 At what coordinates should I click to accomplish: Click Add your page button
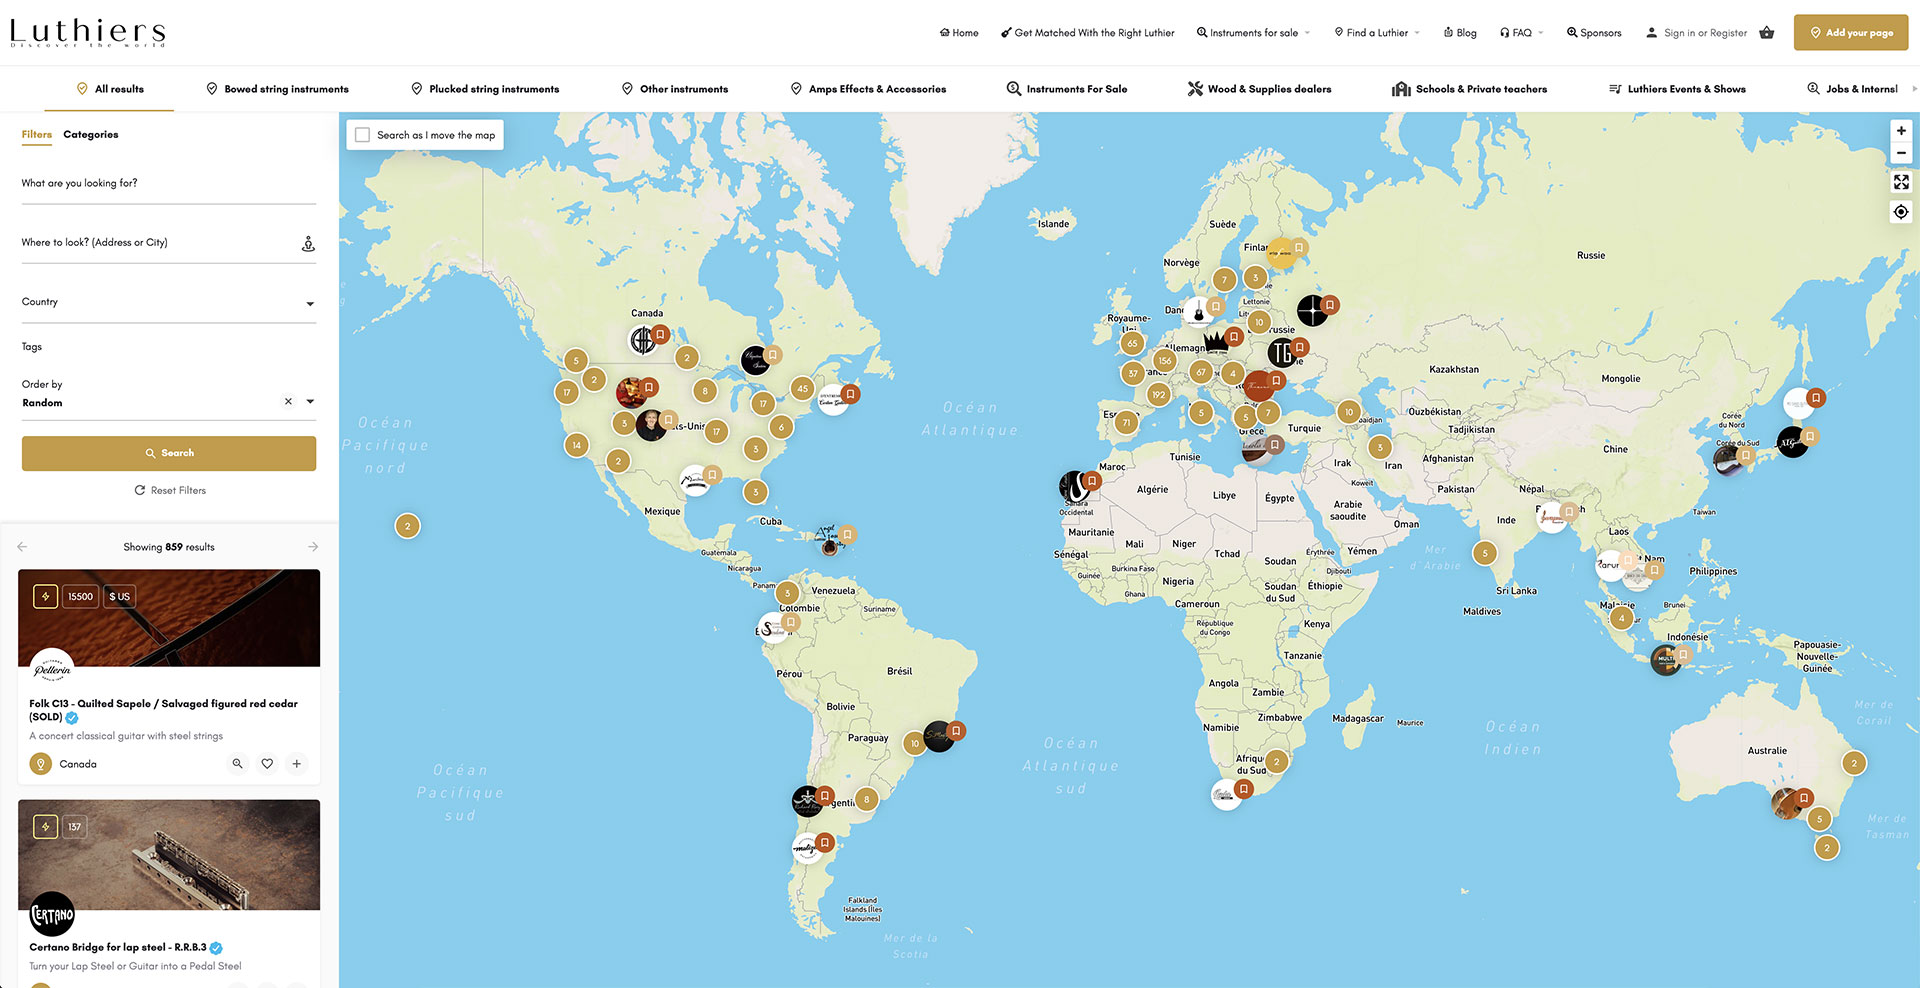click(1851, 33)
